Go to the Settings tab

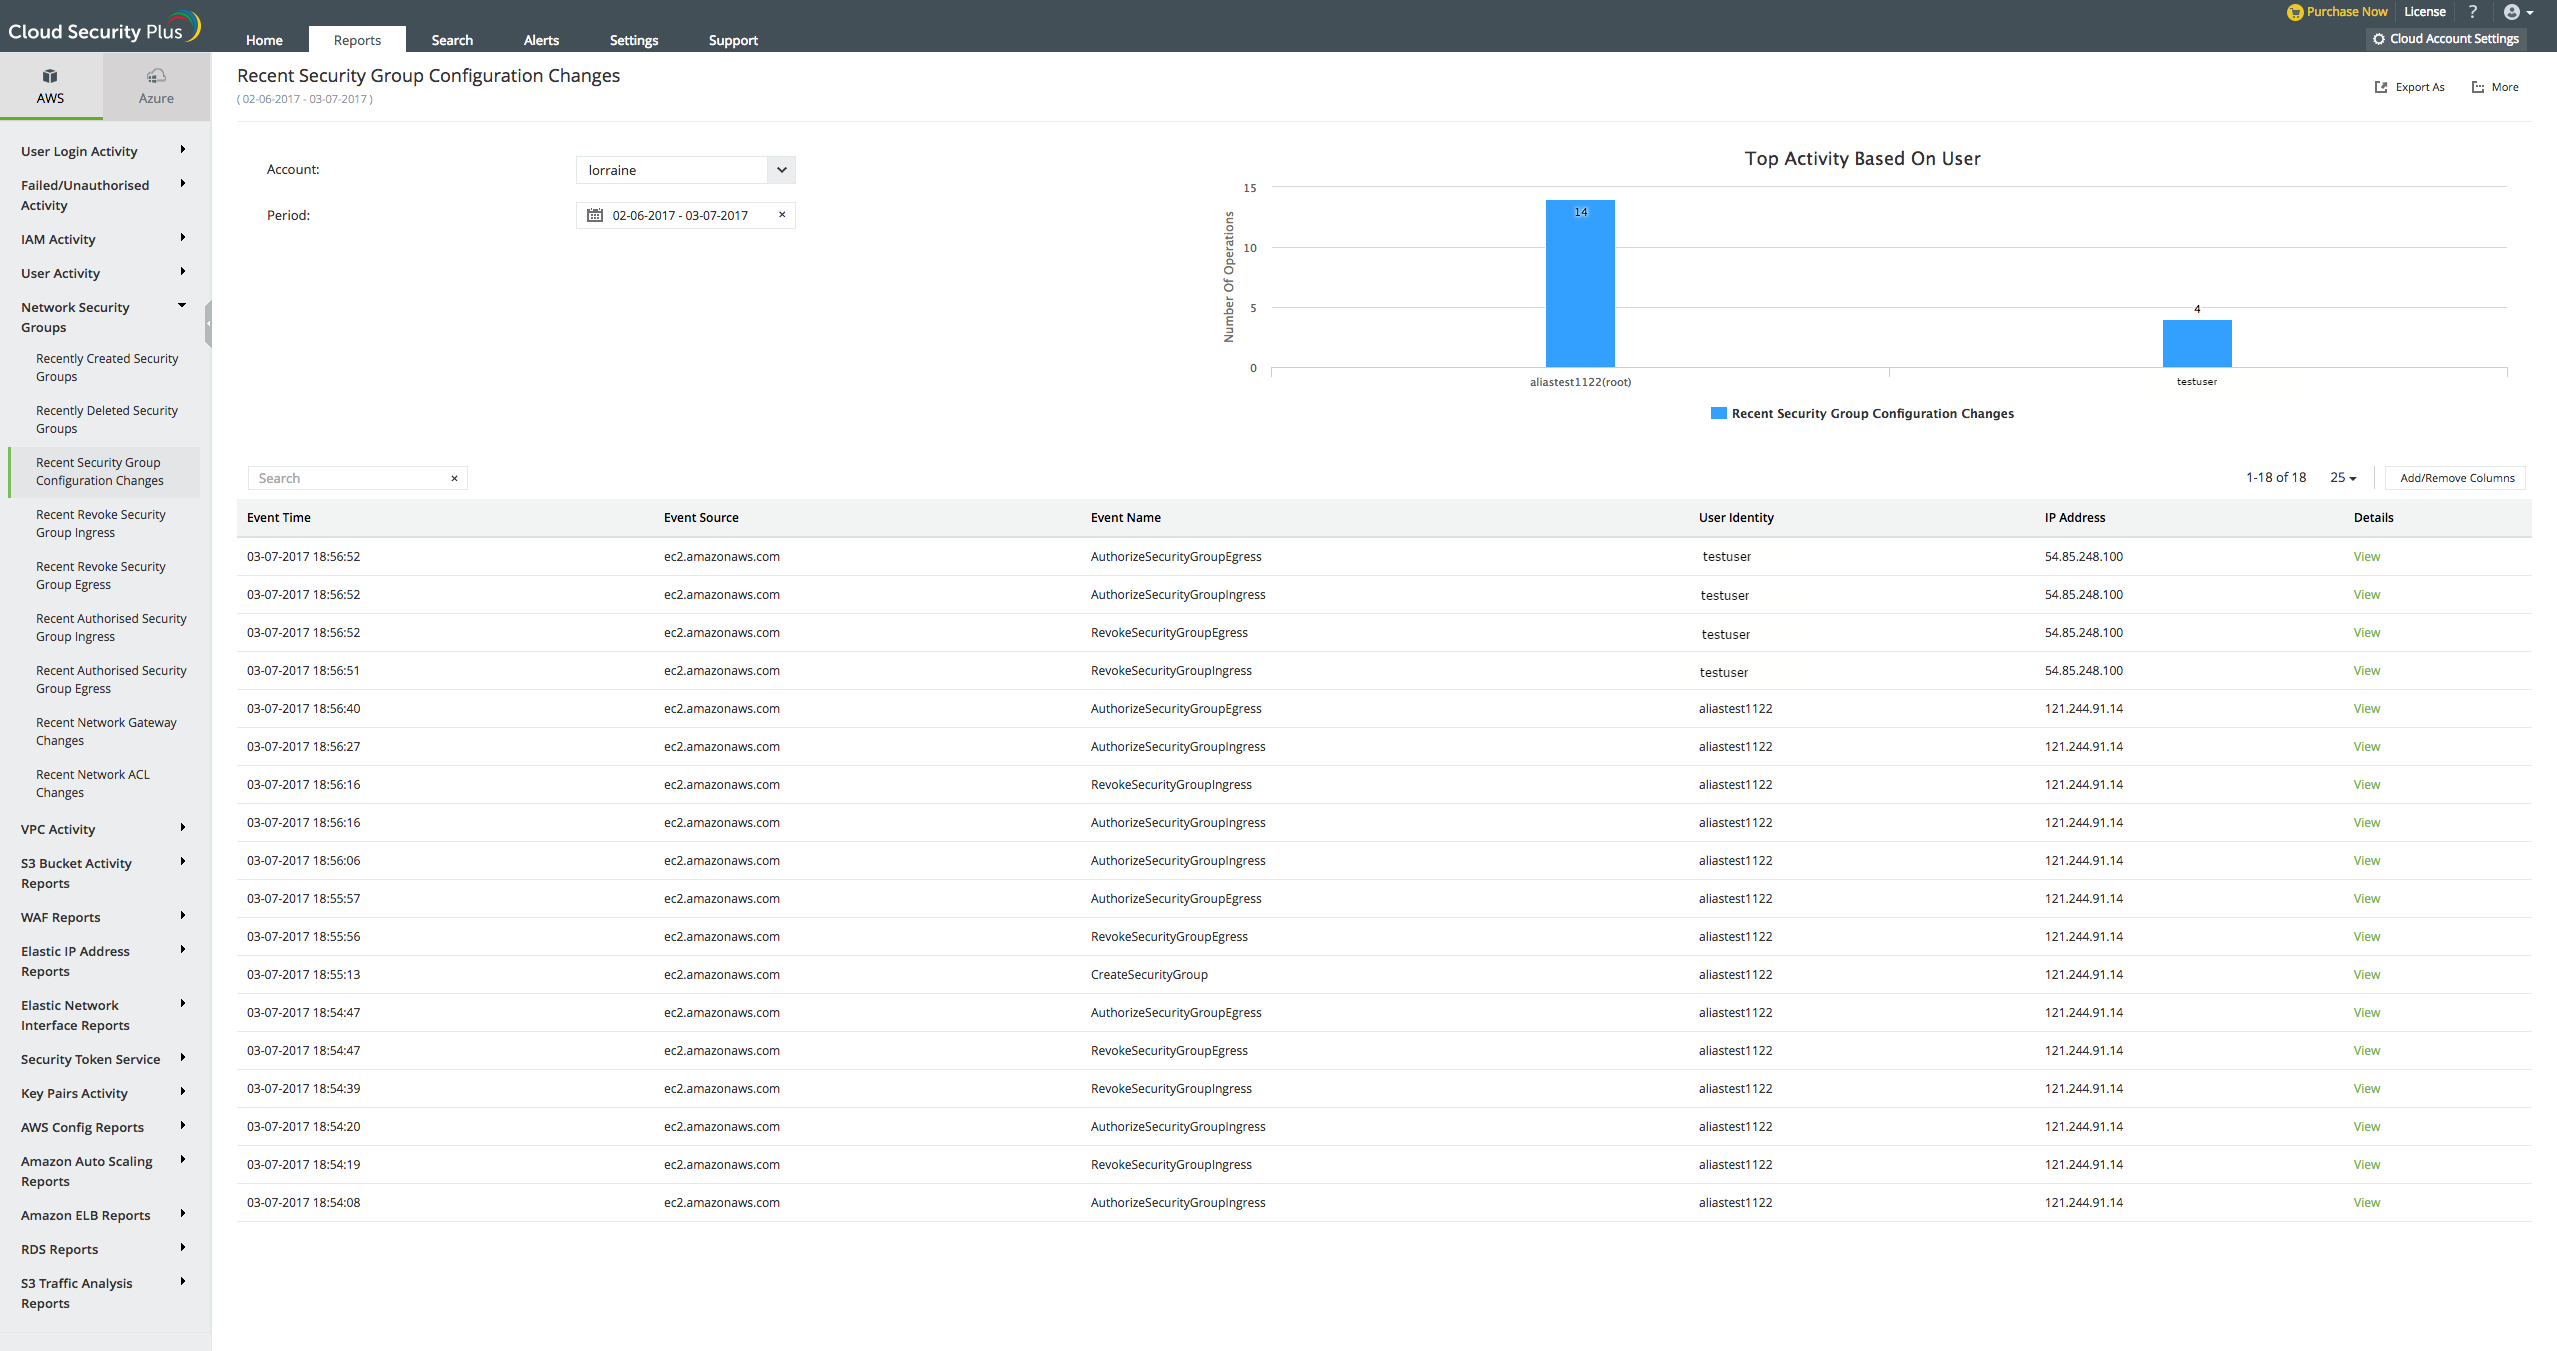(x=633, y=40)
